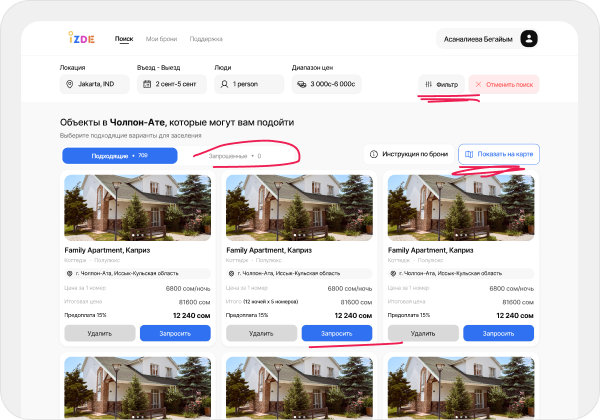The width and height of the screenshot is (600, 420).
Task: Click the price range money icon
Action: [302, 85]
